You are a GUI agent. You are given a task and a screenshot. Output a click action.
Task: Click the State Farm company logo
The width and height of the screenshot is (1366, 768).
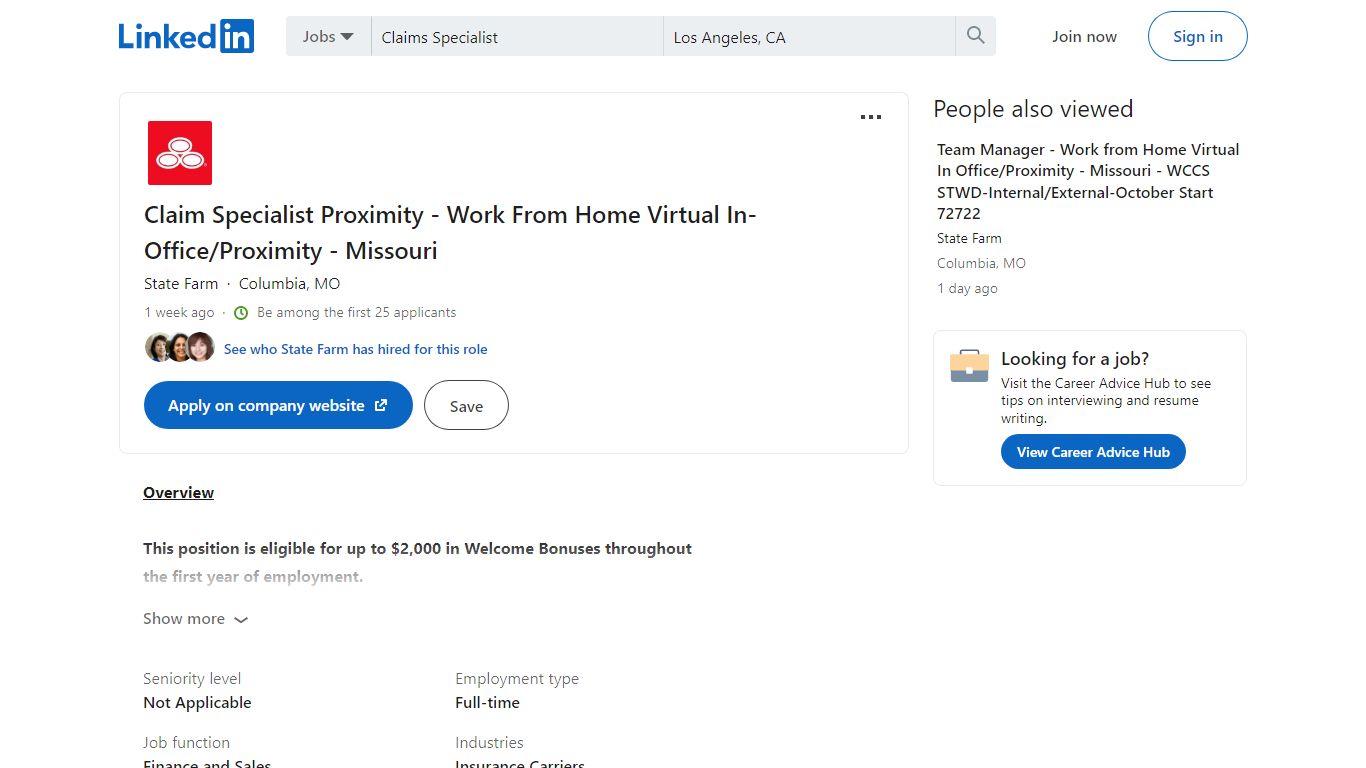coord(180,153)
